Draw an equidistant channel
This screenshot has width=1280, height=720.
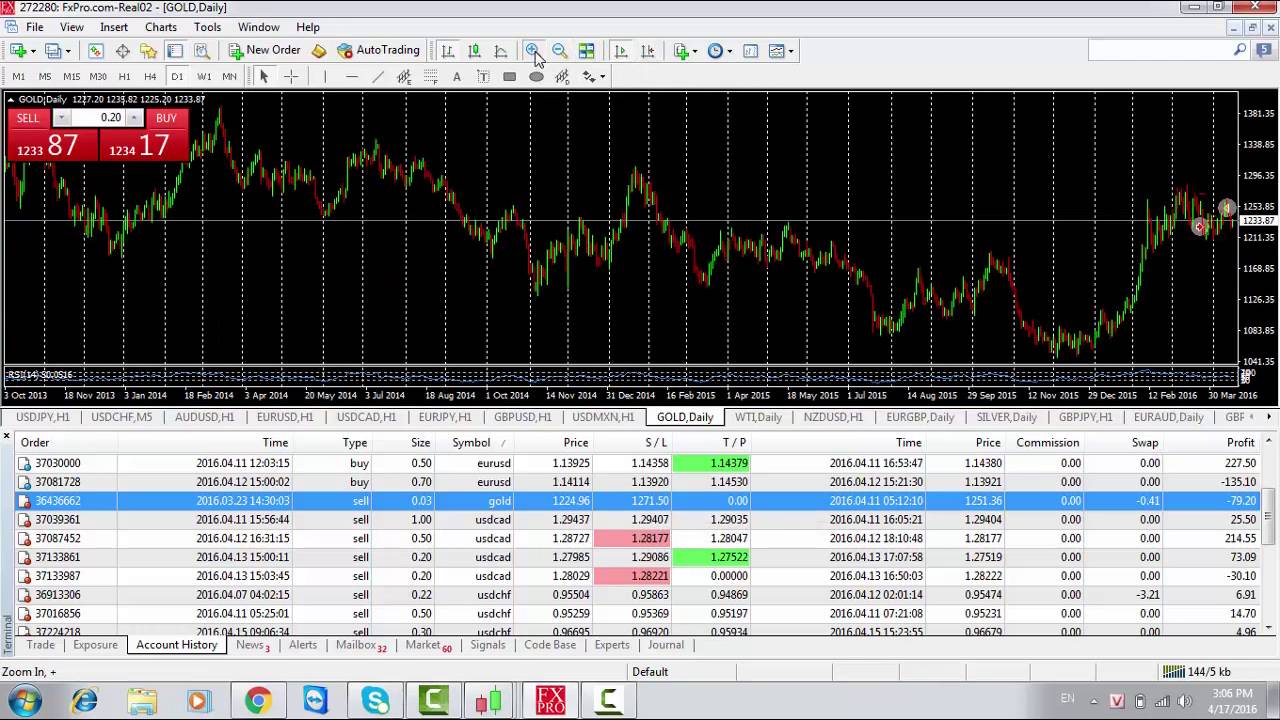click(404, 77)
